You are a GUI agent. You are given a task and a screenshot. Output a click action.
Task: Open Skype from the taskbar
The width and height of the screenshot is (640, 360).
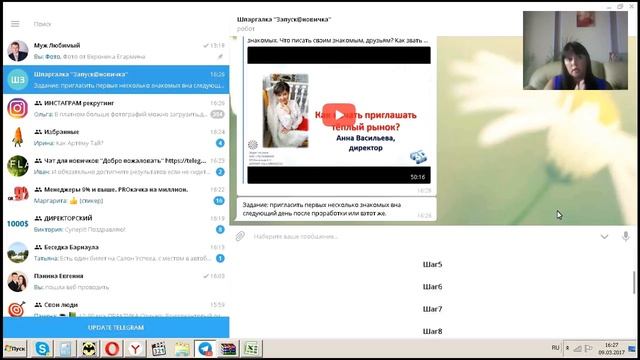(x=42, y=349)
